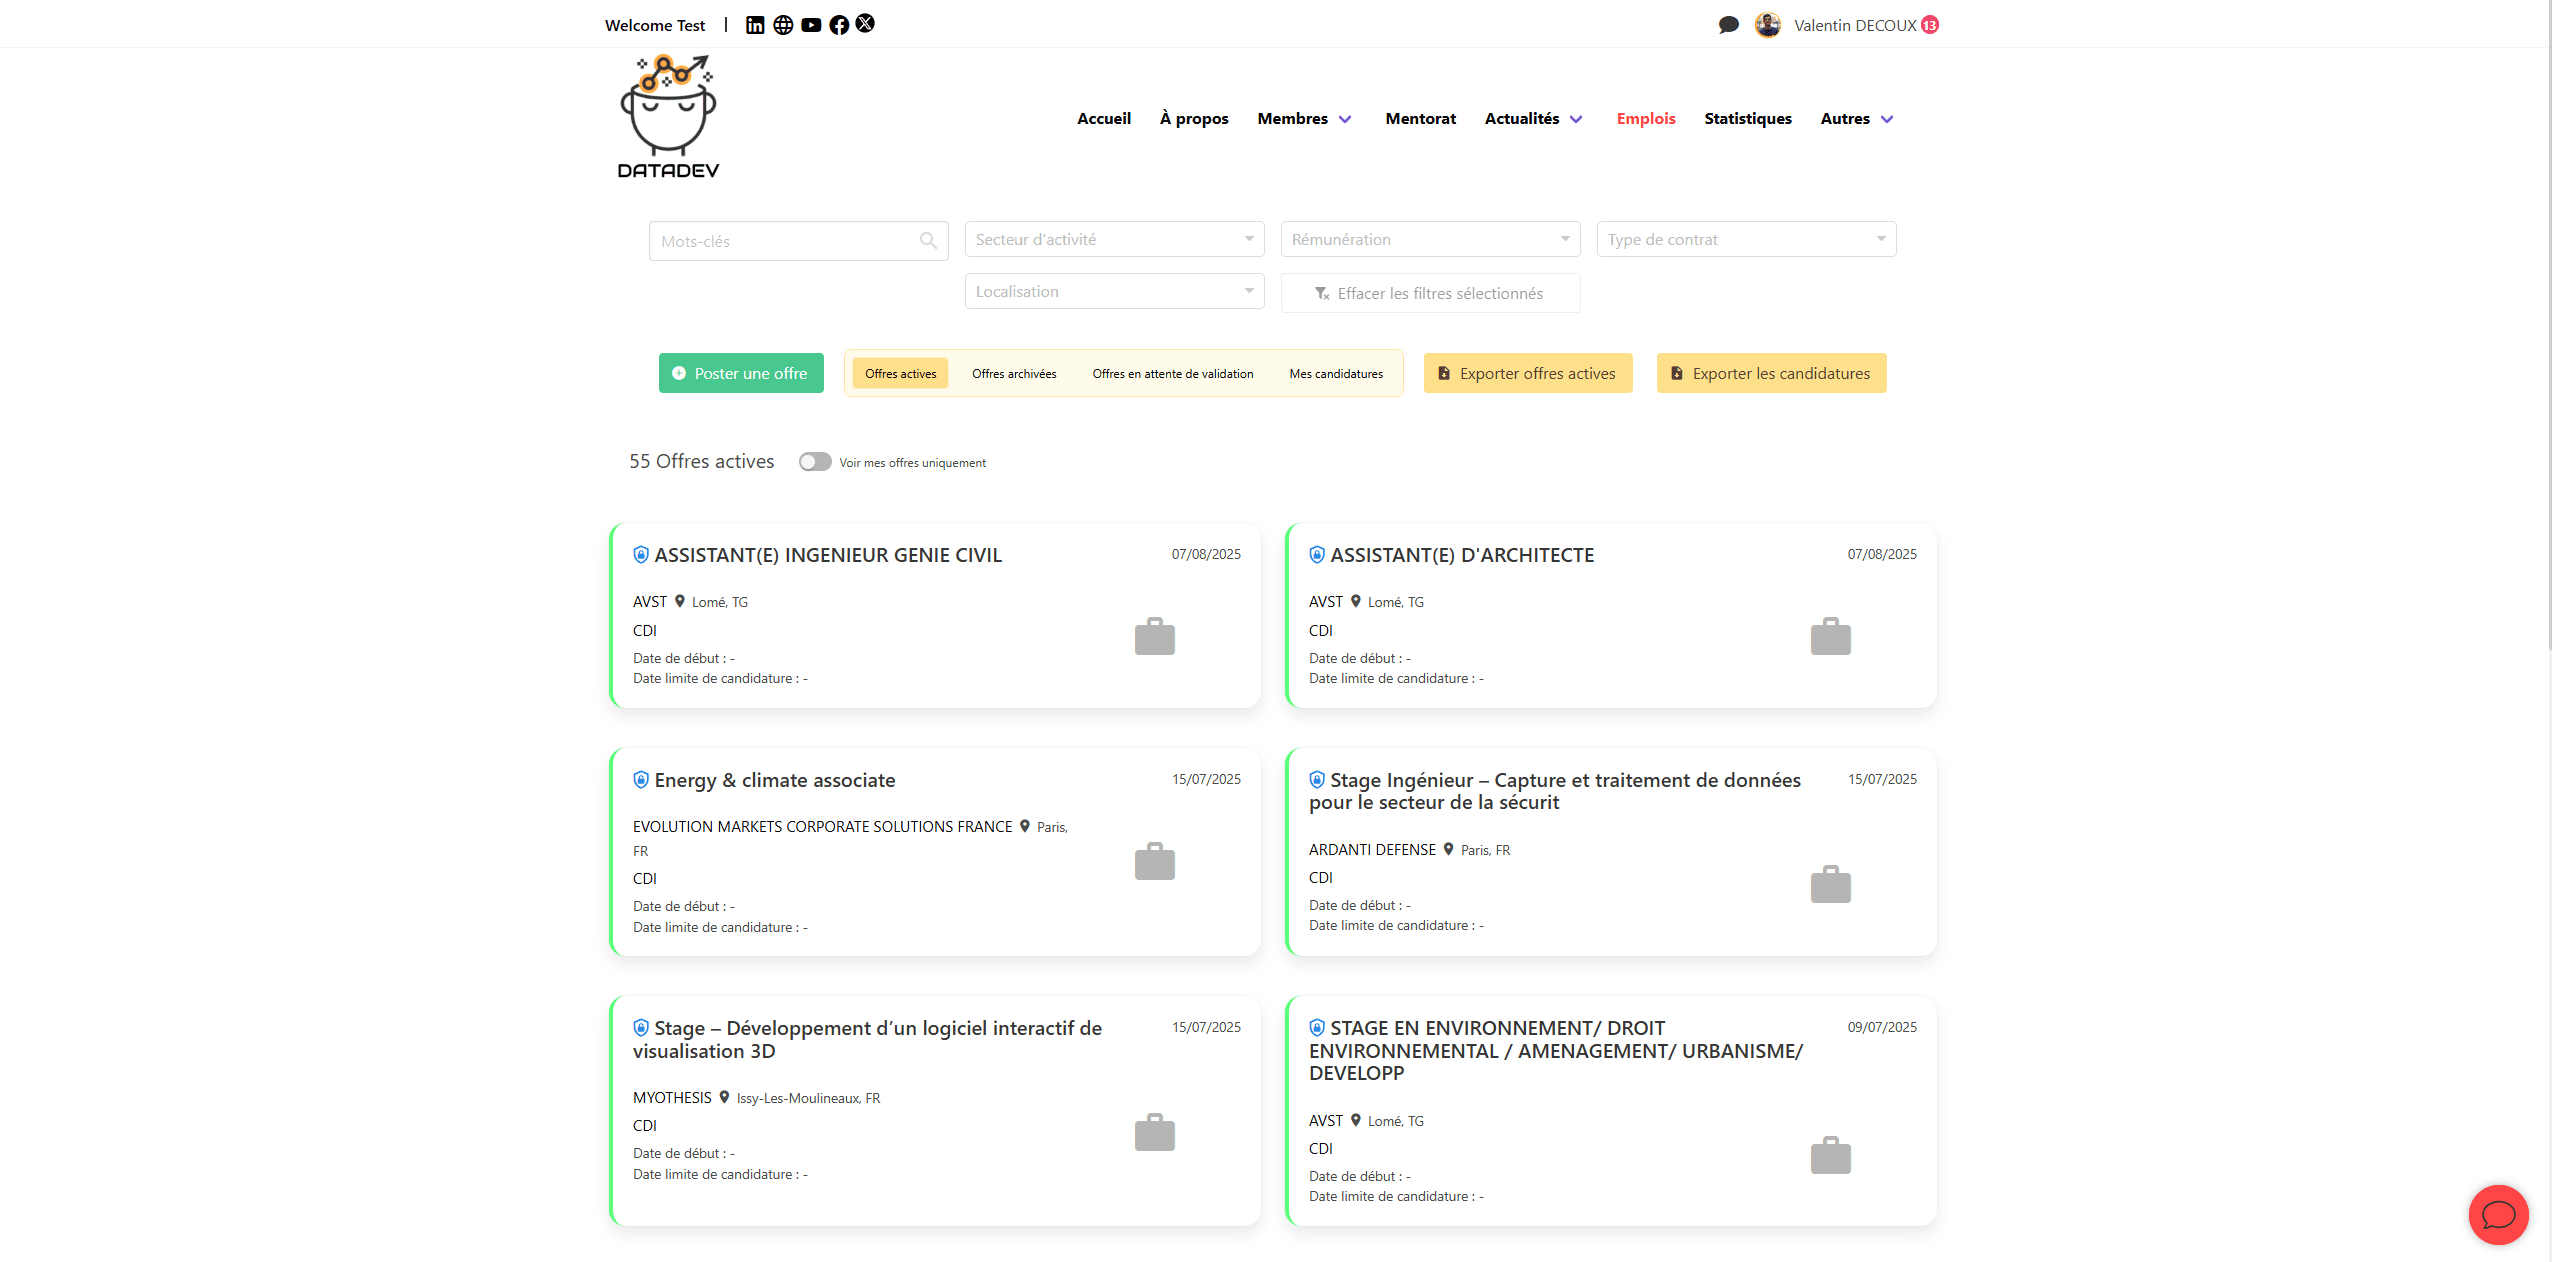
Task: Switch to the Offres archivées tab
Action: click(x=1013, y=373)
